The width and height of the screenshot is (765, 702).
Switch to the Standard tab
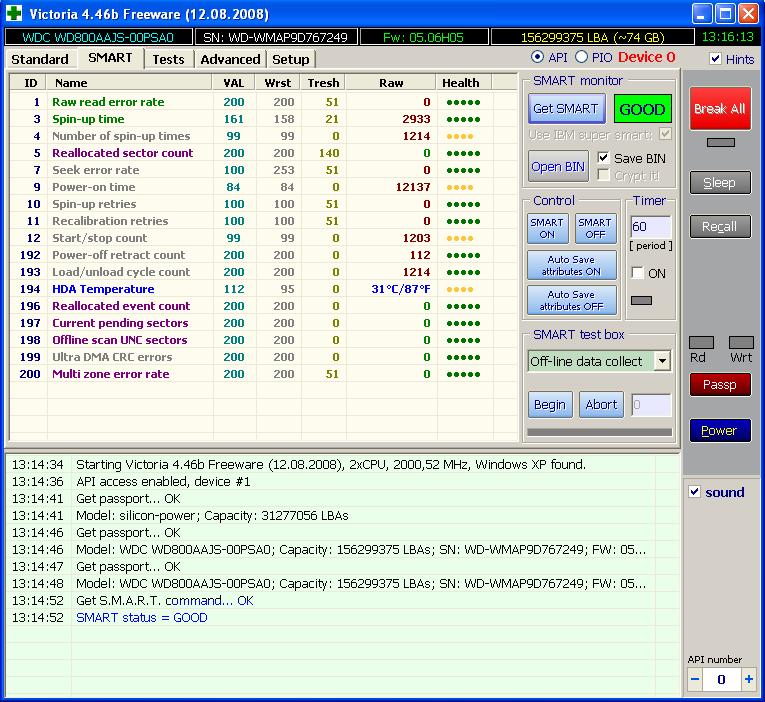tap(40, 60)
